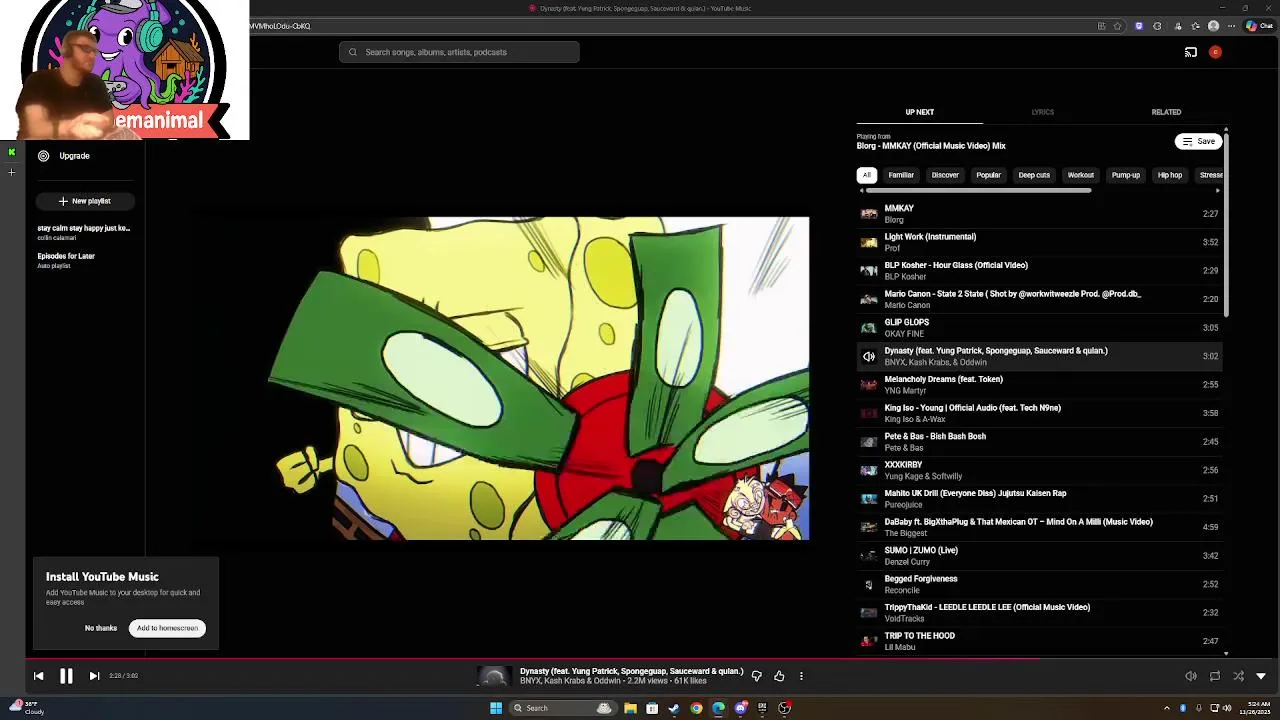The height and width of the screenshot is (720, 1280).
Task: Open the browser profile icon in toolbar
Action: tap(1214, 26)
